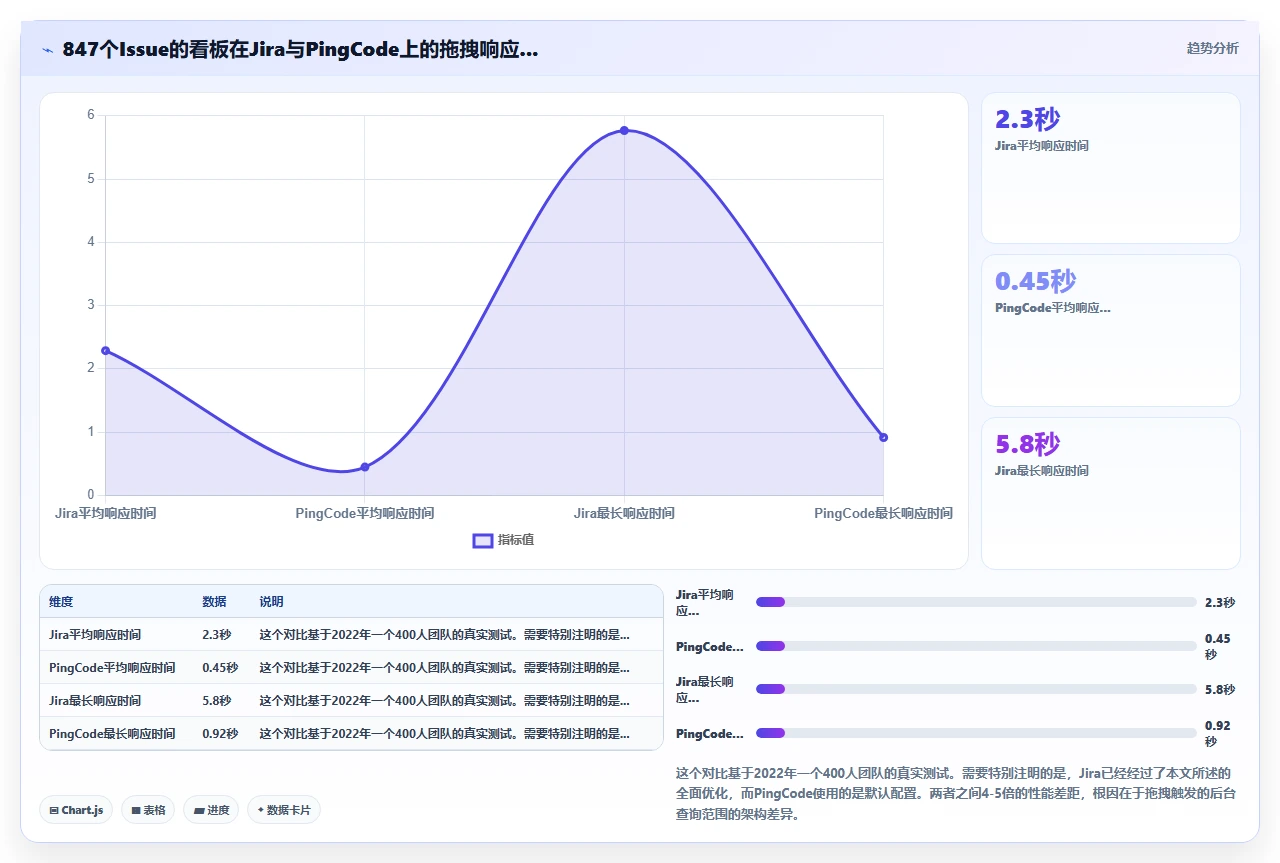This screenshot has width=1280, height=863.
Task: Click the 进度 chip at the bottom
Action: click(x=211, y=810)
